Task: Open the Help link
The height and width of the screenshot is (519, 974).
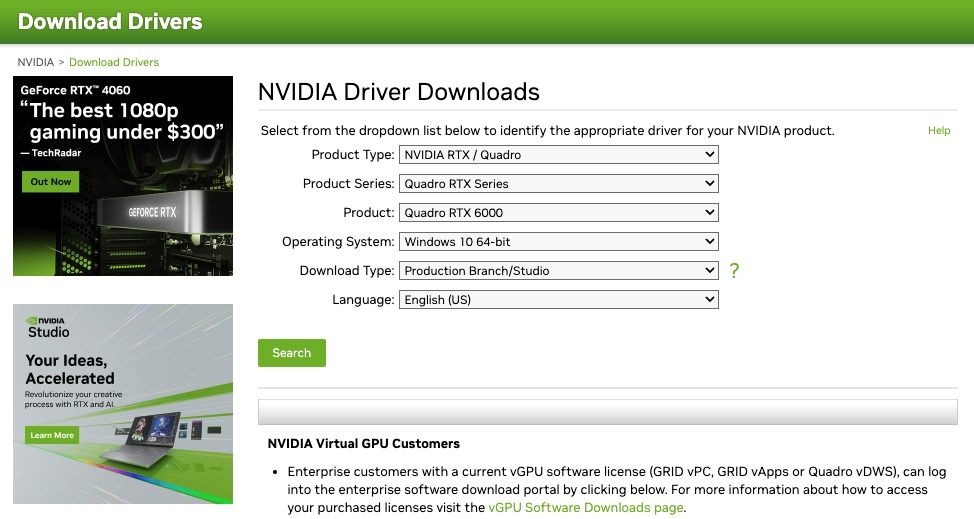Action: pos(939,130)
